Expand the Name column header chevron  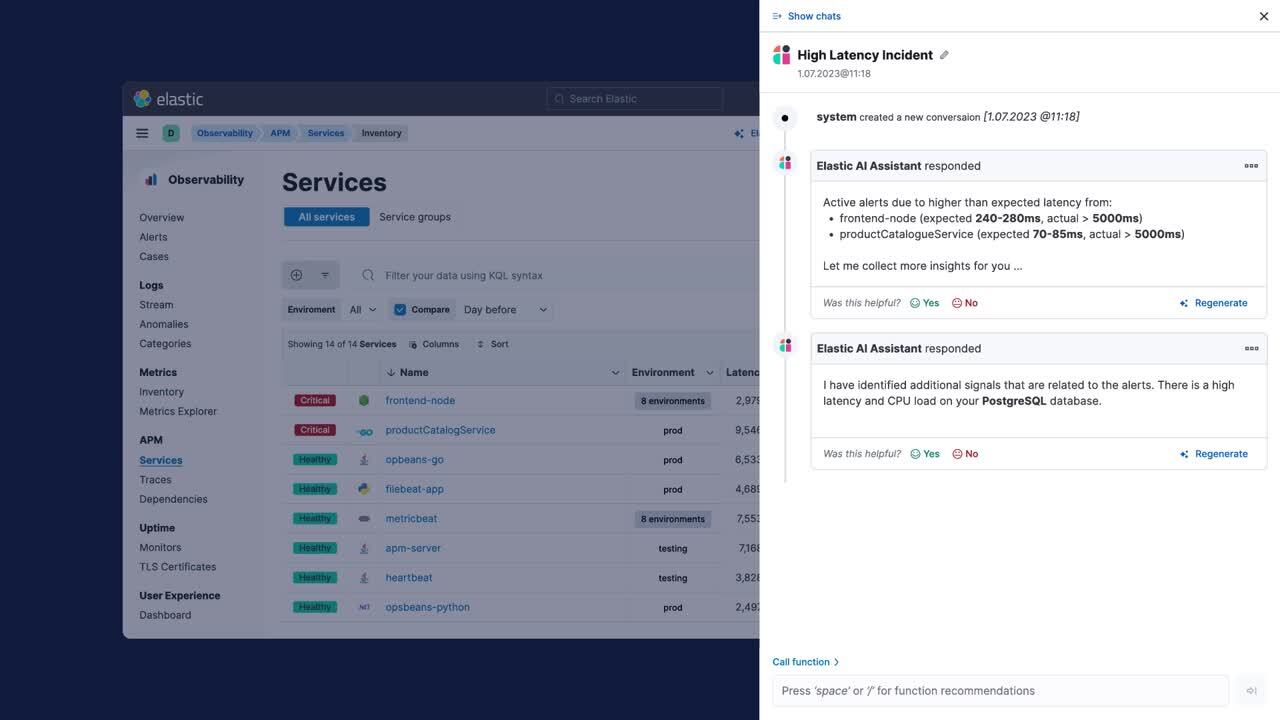tap(615, 373)
